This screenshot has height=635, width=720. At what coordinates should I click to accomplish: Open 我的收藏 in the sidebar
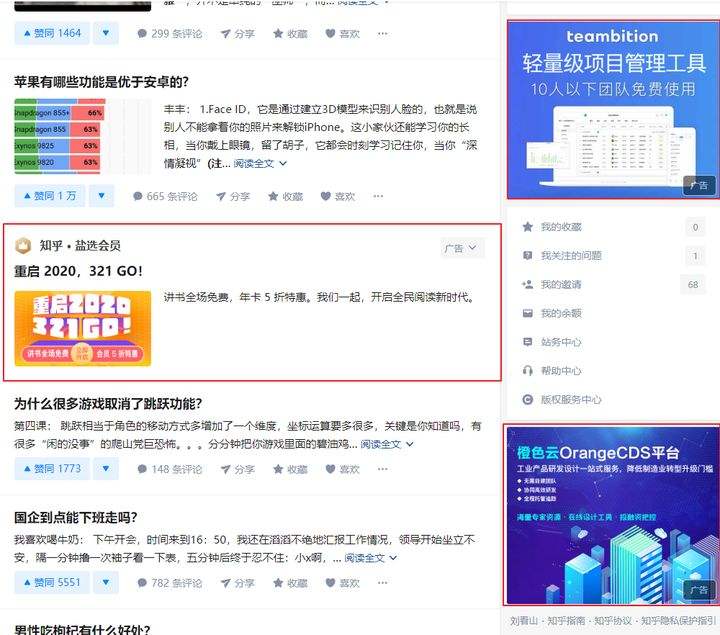[x=613, y=227]
